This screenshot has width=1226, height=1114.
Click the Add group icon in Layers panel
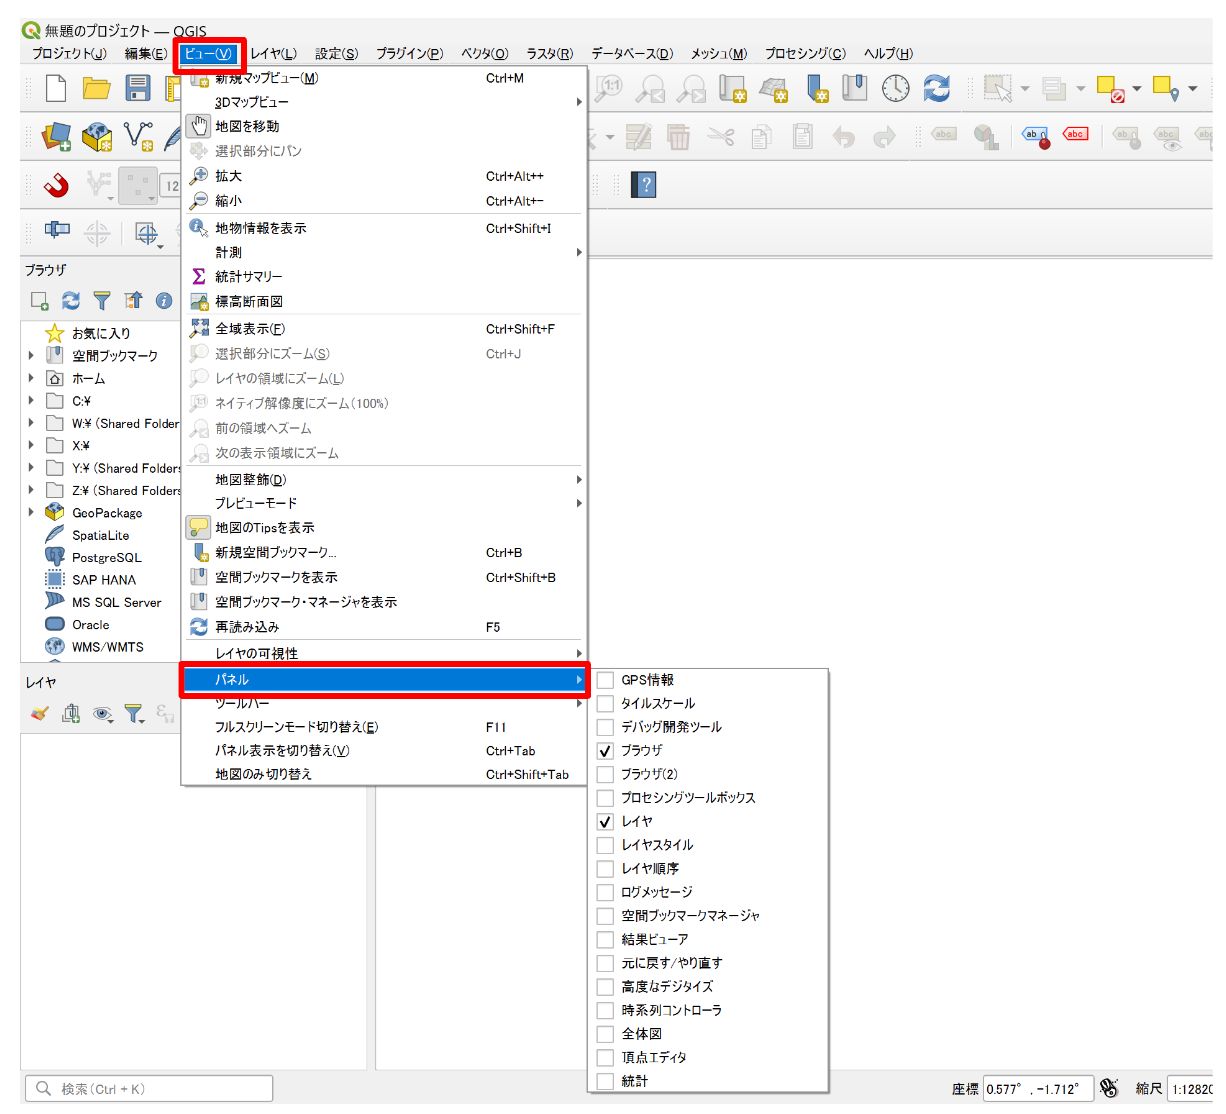[71, 713]
